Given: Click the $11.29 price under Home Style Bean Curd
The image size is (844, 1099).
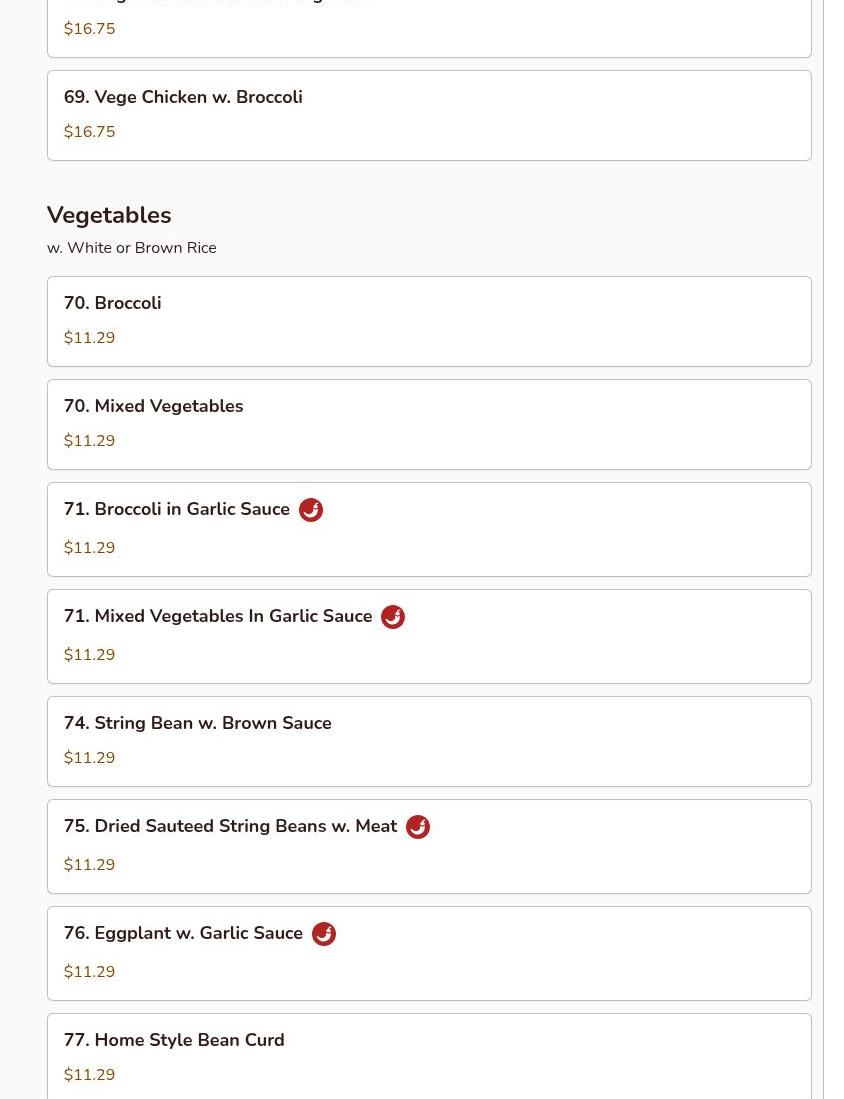Looking at the screenshot, I should click(x=89, y=1074).
